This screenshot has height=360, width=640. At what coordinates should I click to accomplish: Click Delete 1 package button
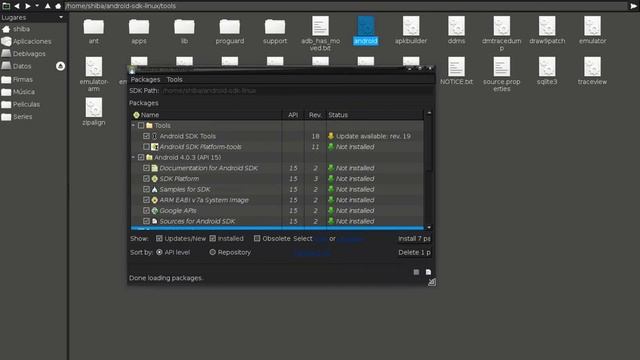(x=414, y=252)
